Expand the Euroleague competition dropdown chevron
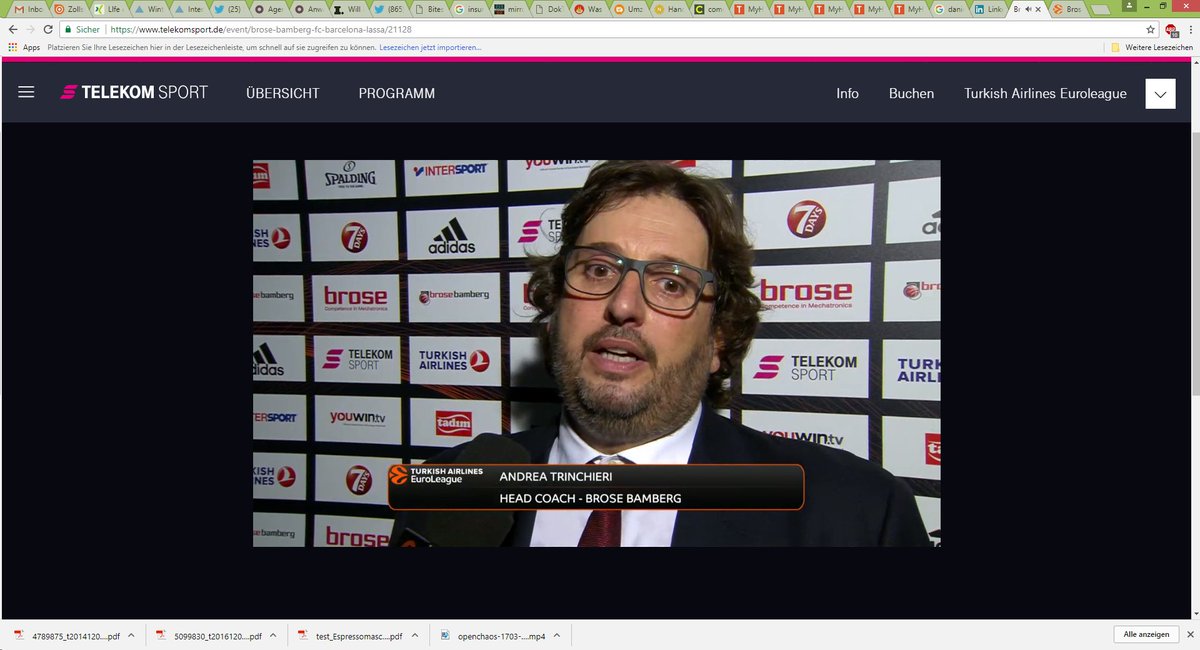 (1160, 94)
